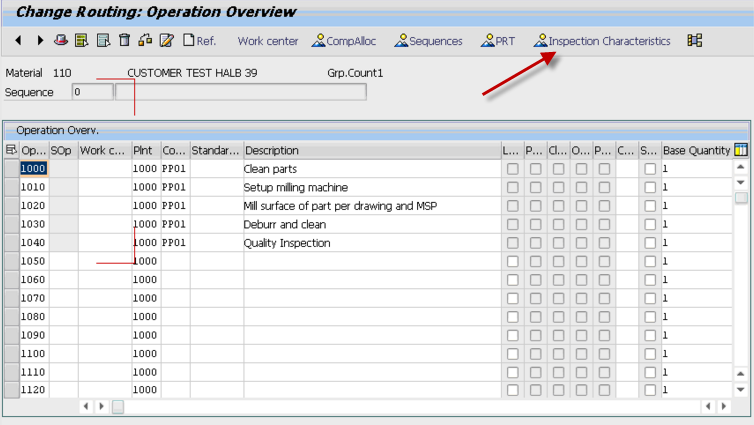Viewport: 754px width, 425px height.
Task: Click the vertical scrollbar top up arrow
Action: click(x=741, y=167)
